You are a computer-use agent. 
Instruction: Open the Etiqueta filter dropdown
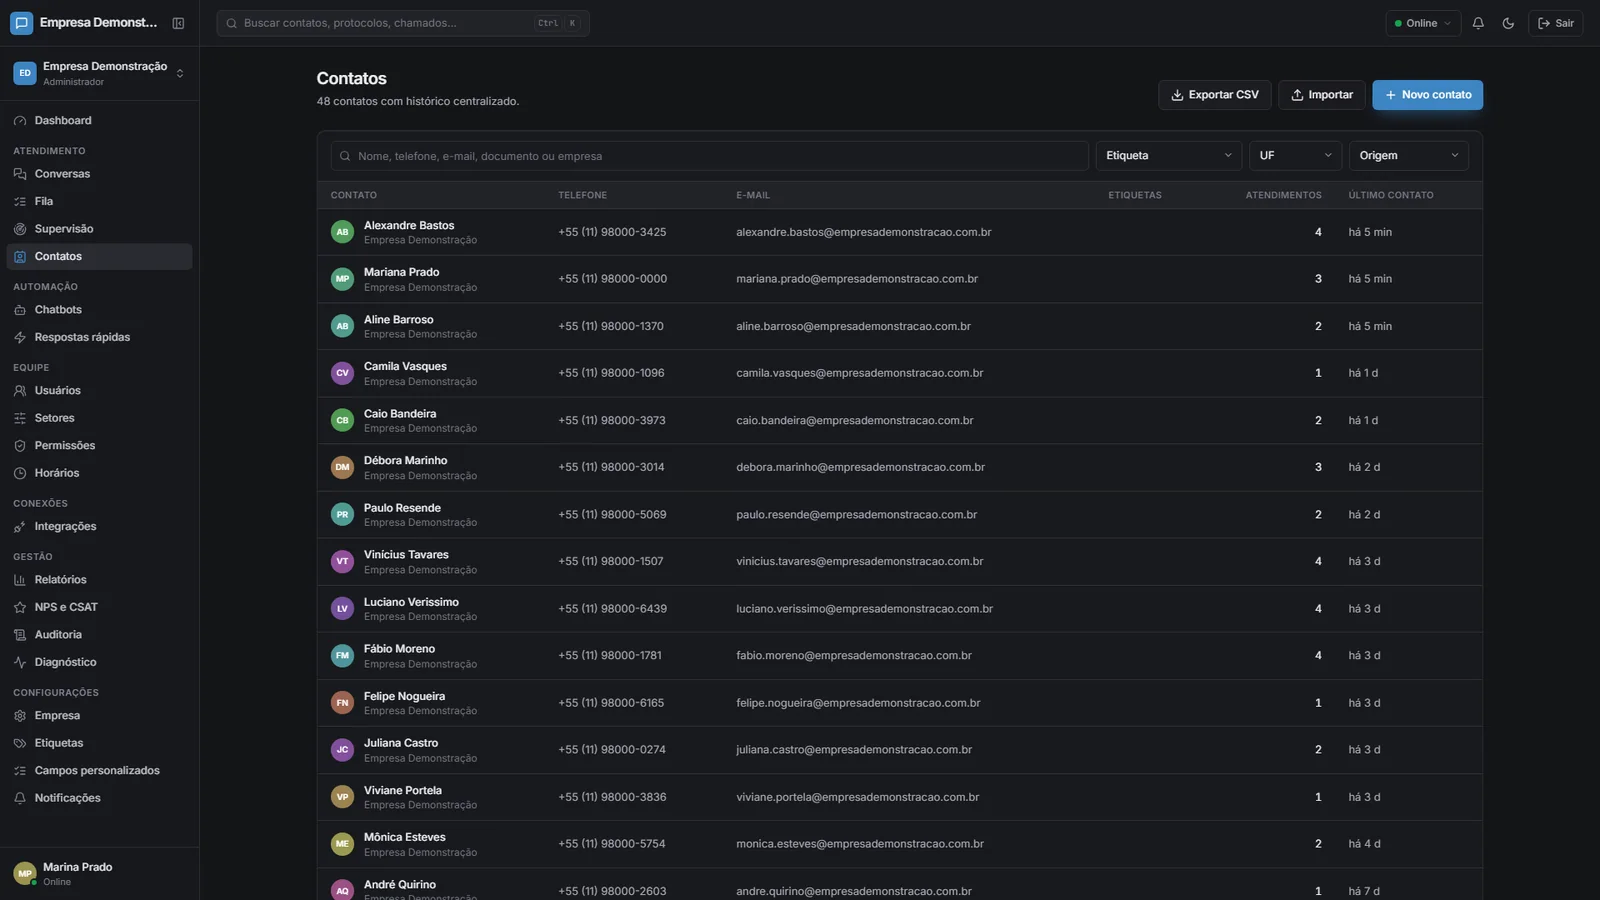click(1169, 156)
